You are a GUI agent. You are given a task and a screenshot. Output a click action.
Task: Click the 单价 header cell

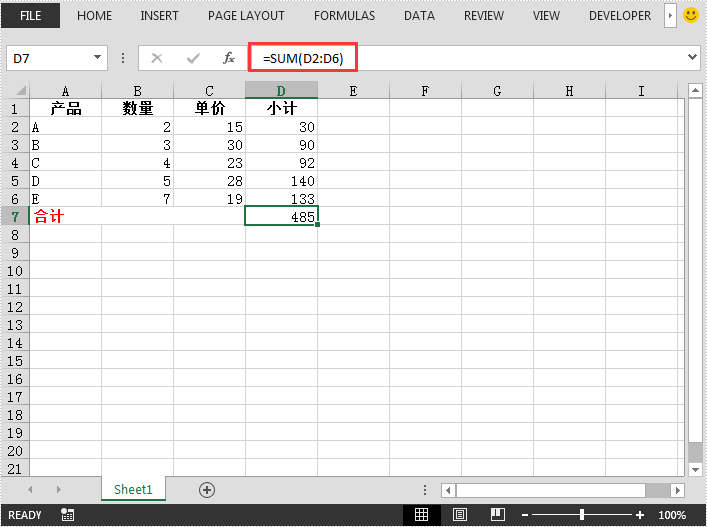209,108
